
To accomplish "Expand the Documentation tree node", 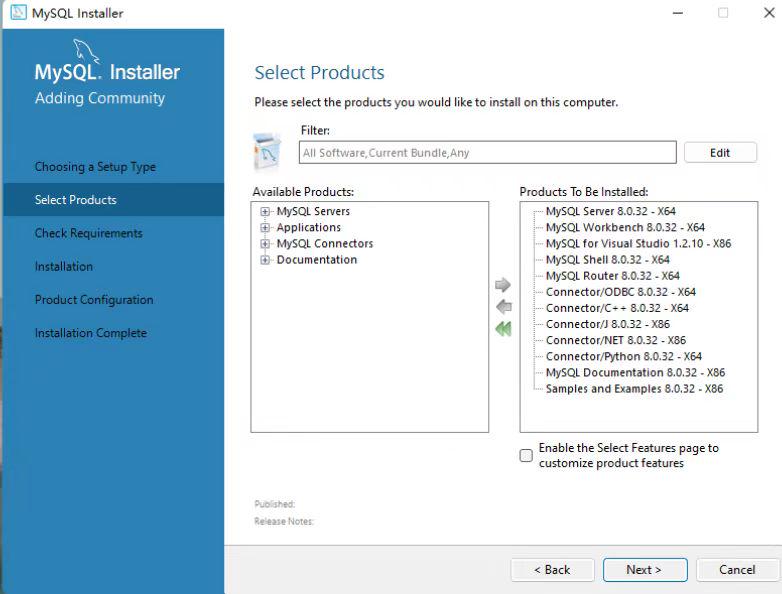I will [265, 260].
